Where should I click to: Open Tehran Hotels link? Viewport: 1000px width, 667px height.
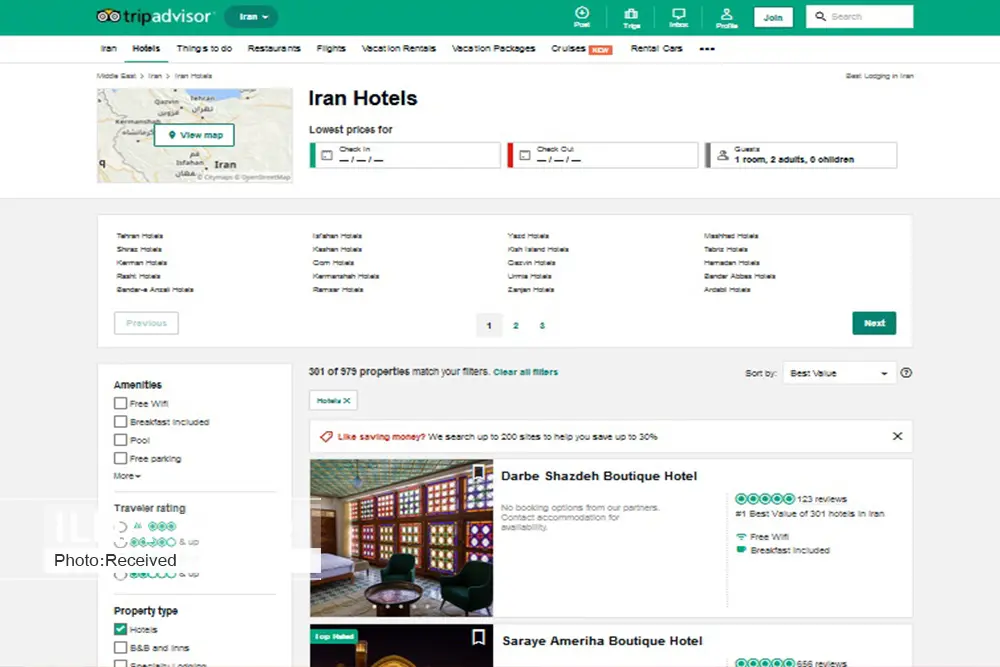[140, 236]
